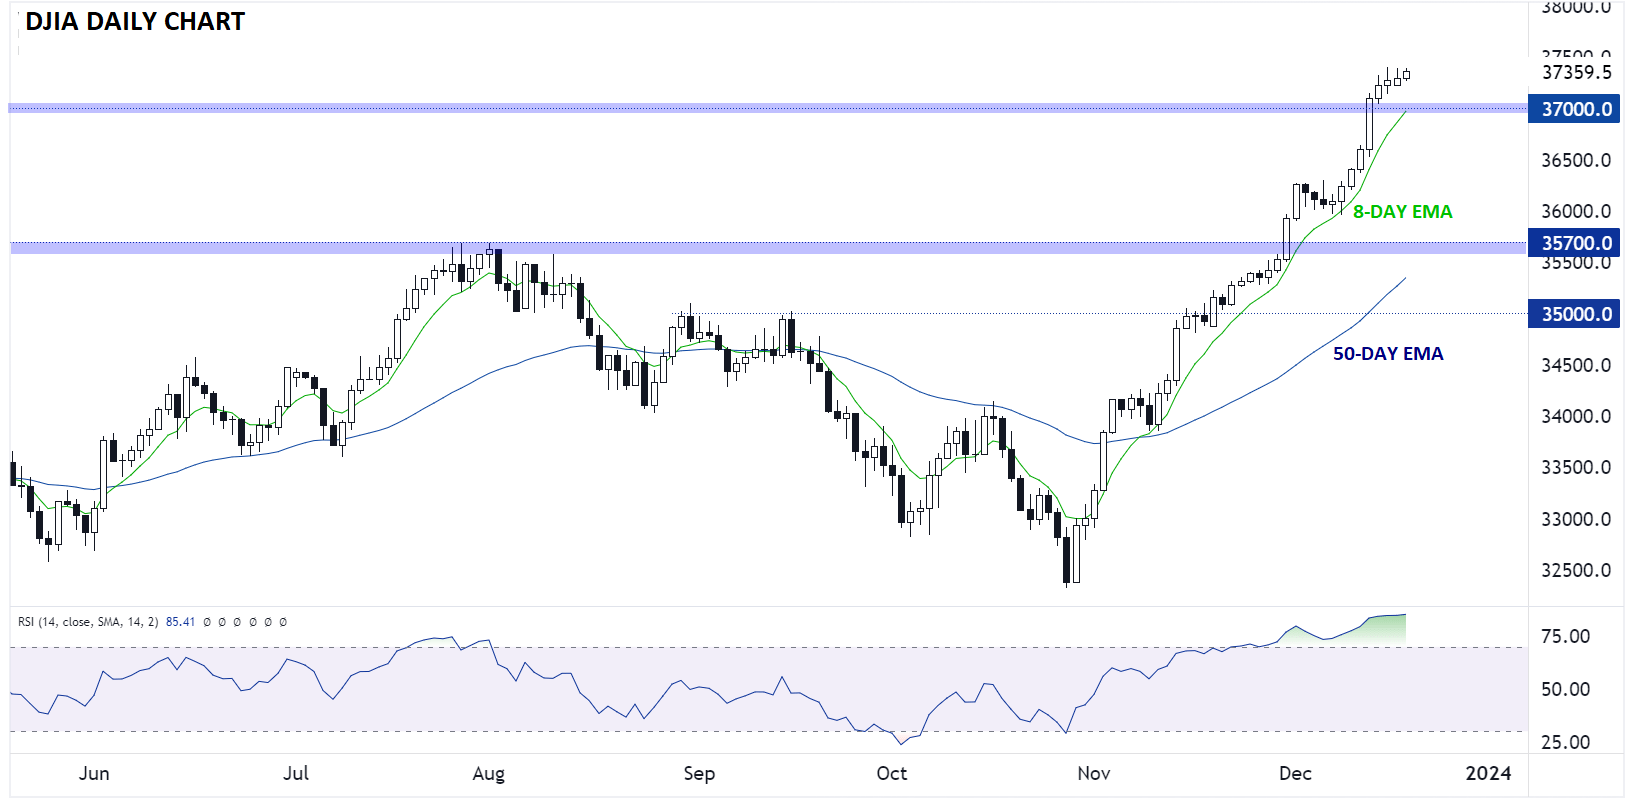Click the Sep label on time axis

pos(699,774)
